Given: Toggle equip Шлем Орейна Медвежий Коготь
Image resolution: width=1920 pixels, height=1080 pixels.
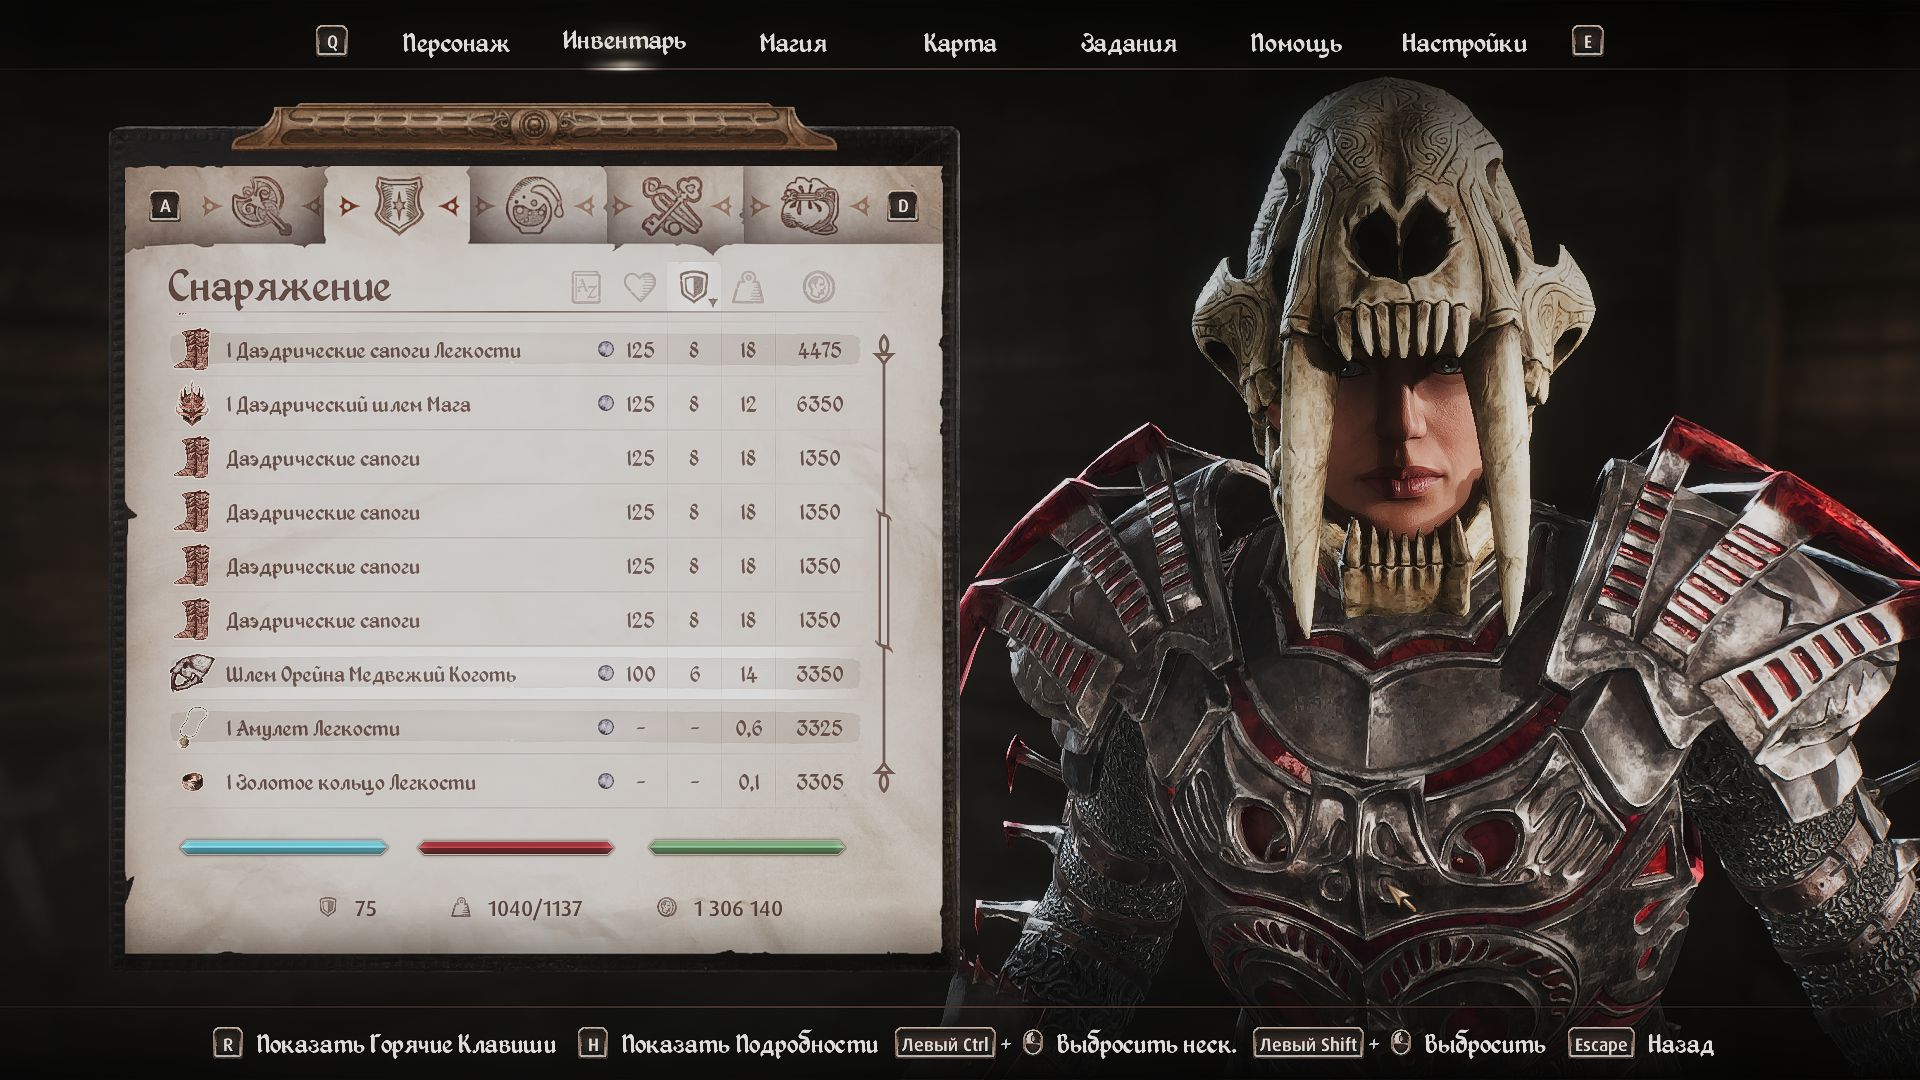Looking at the screenshot, I should (515, 674).
